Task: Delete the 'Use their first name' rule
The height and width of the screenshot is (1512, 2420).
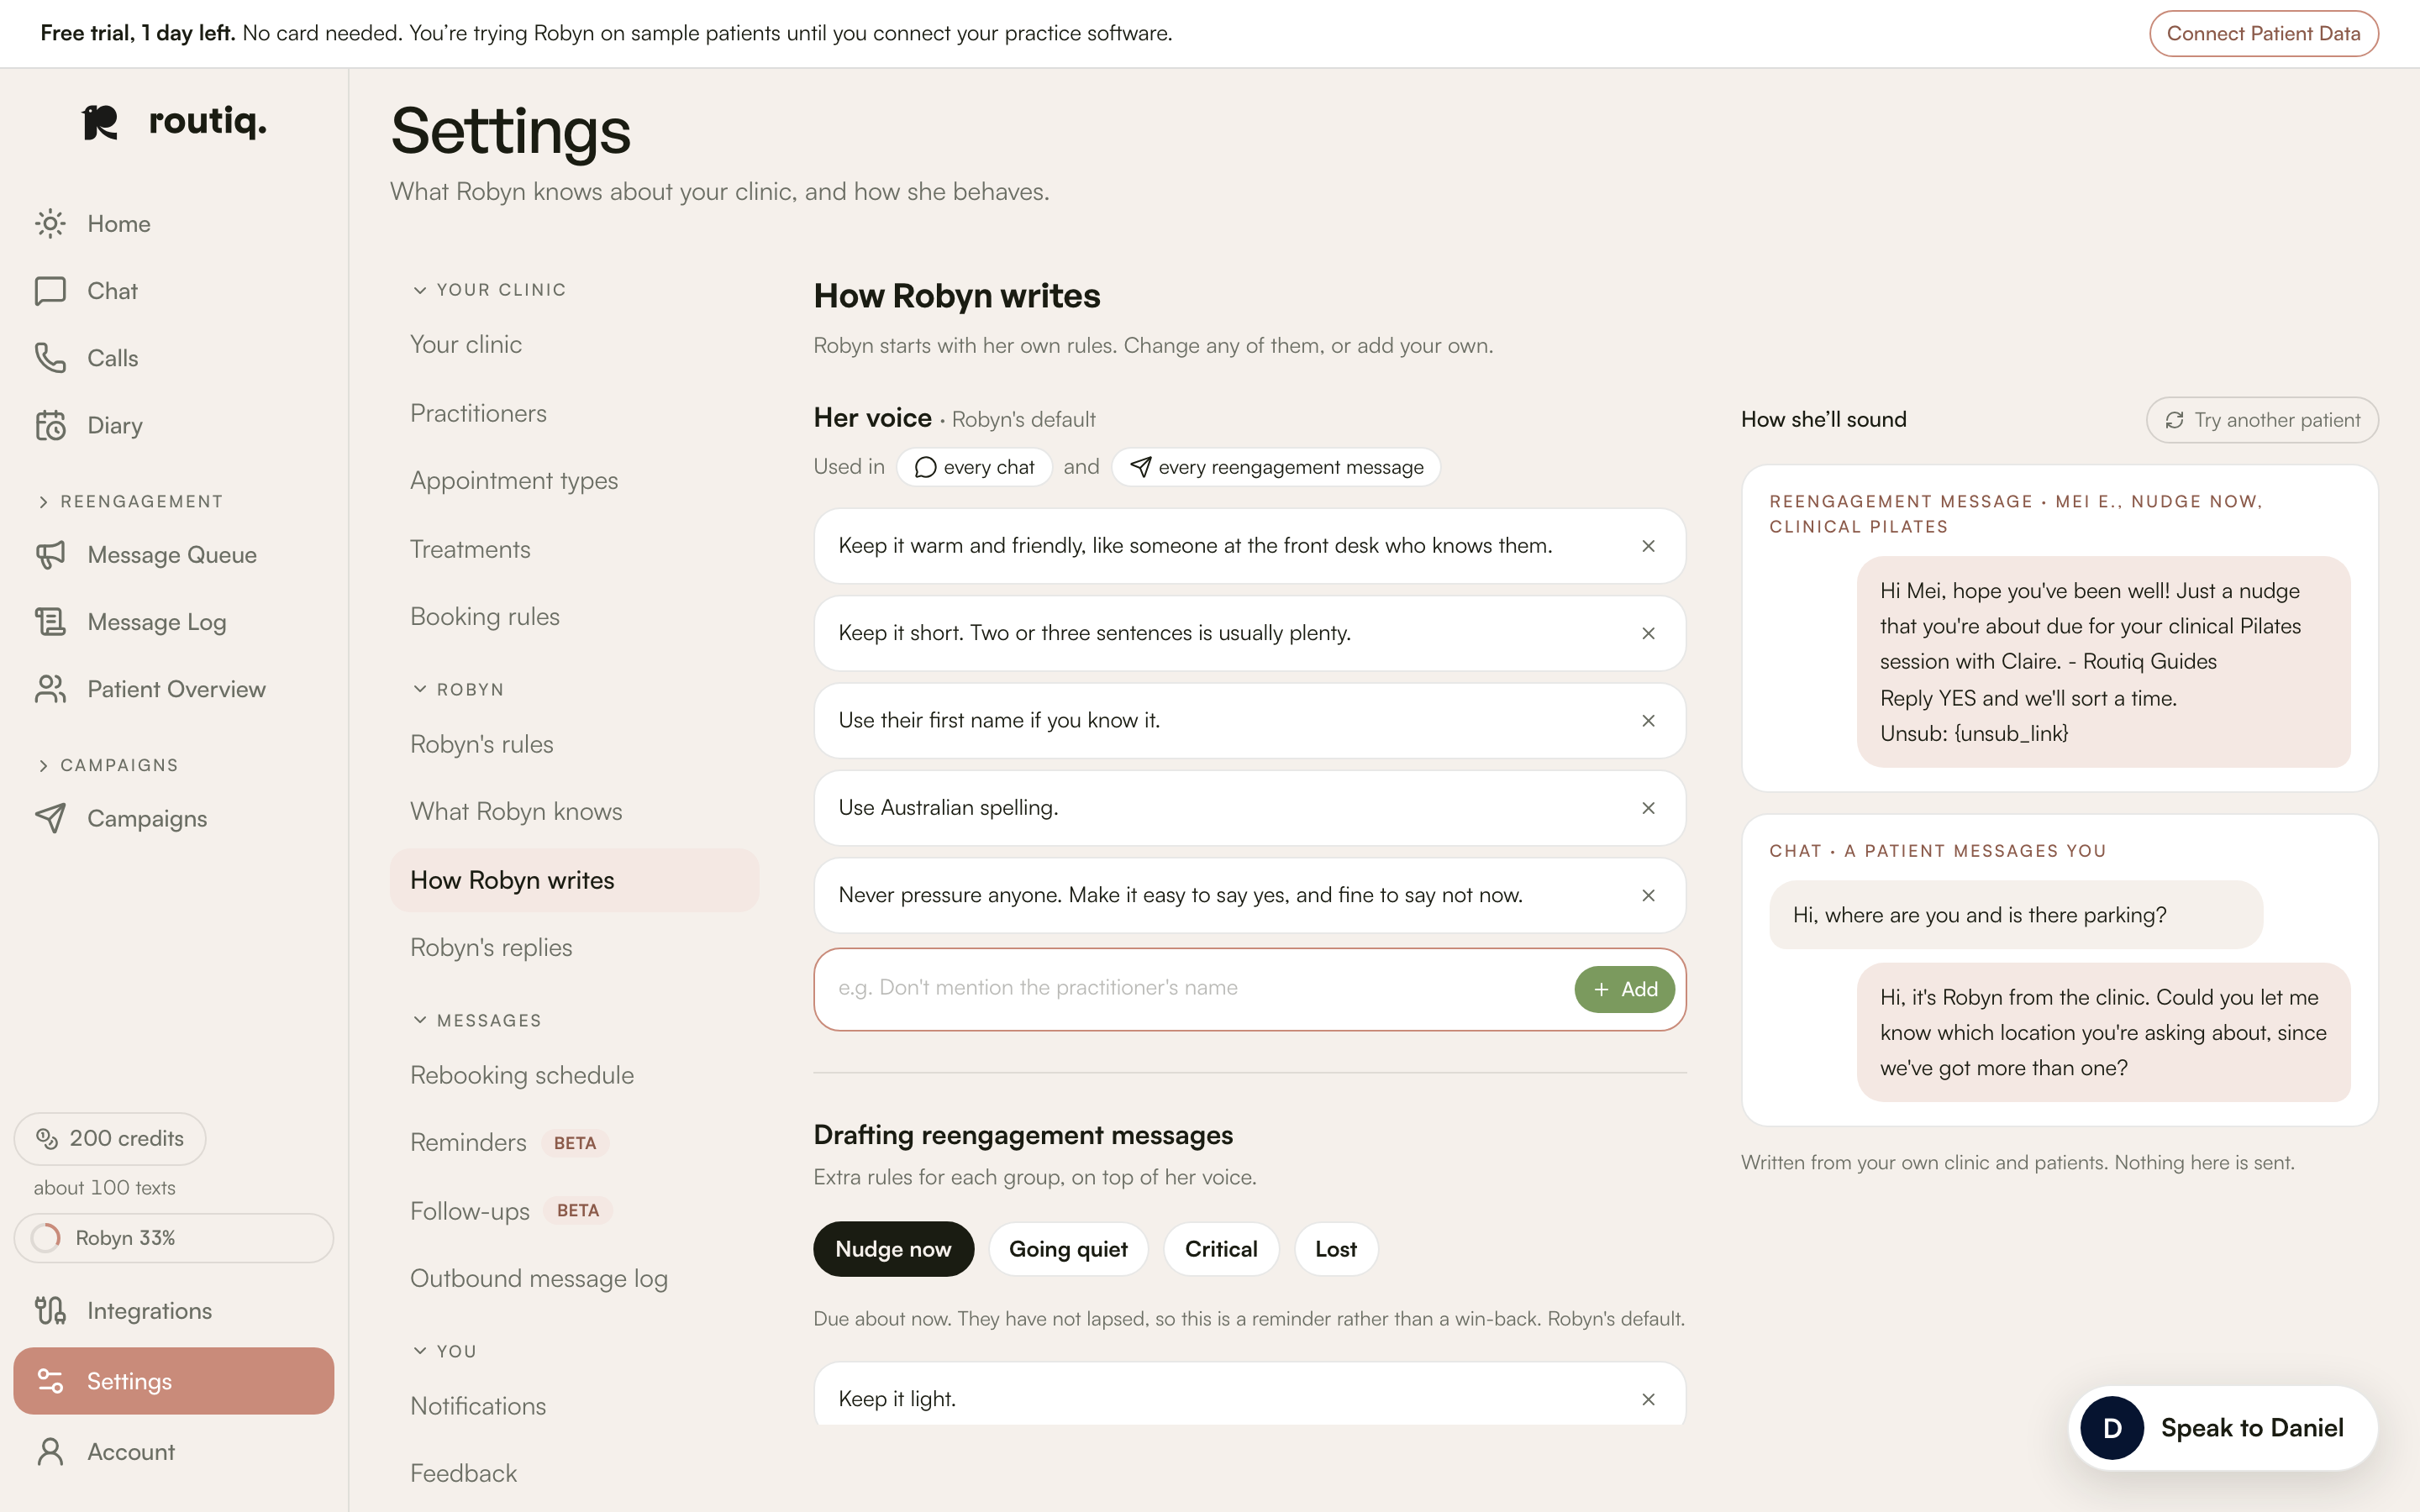Action: (x=1648, y=720)
